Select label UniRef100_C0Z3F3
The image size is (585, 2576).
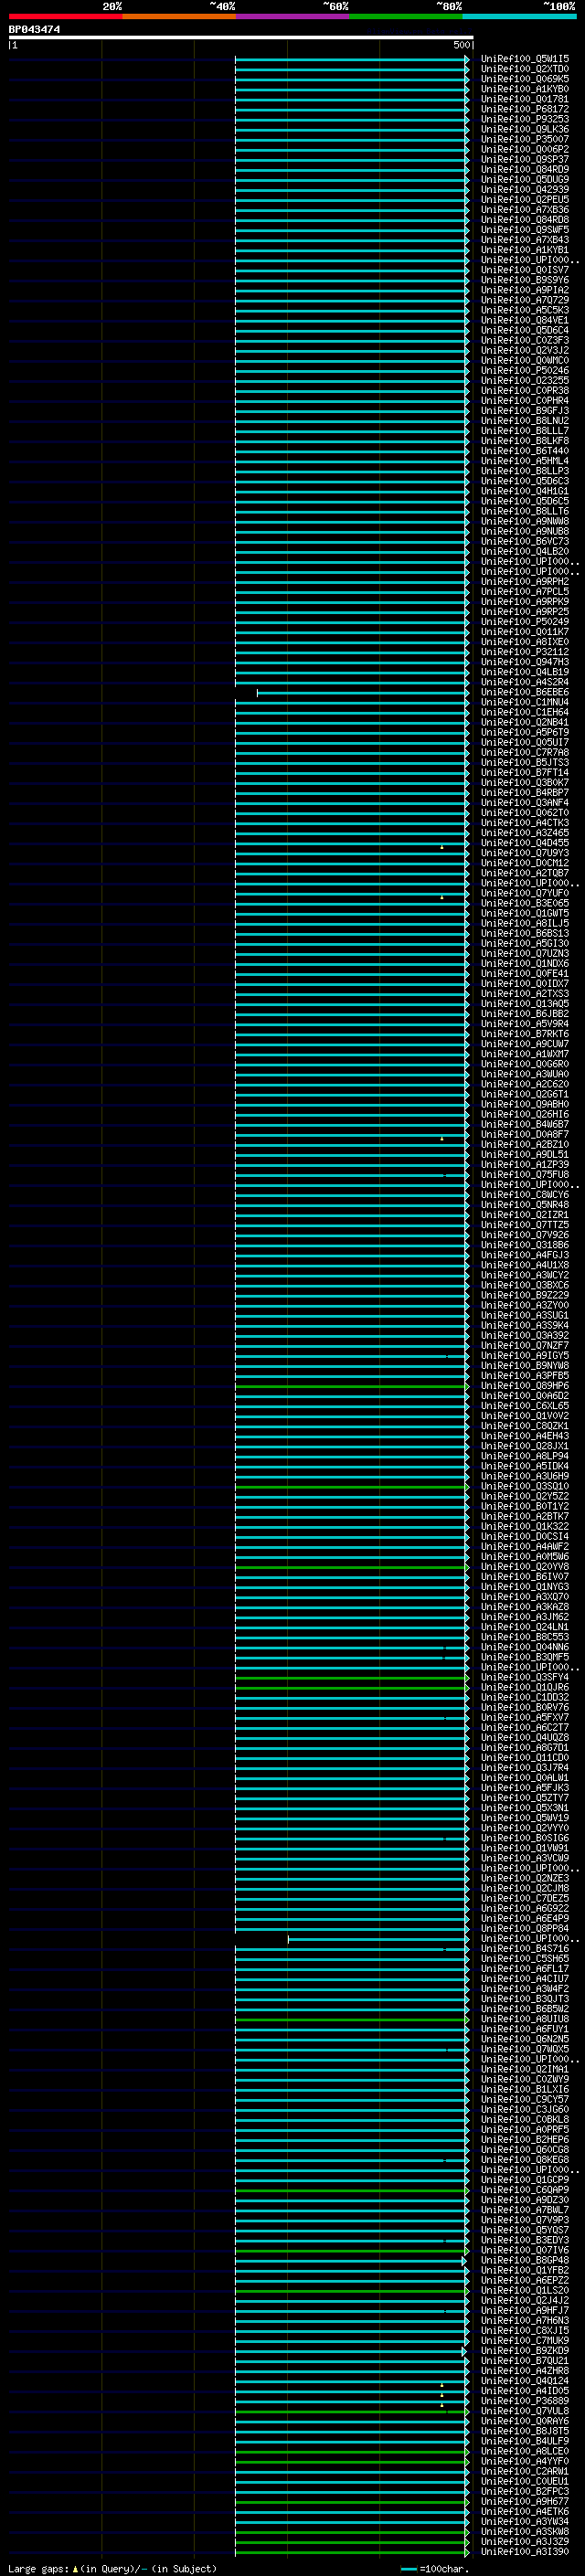click(525, 340)
